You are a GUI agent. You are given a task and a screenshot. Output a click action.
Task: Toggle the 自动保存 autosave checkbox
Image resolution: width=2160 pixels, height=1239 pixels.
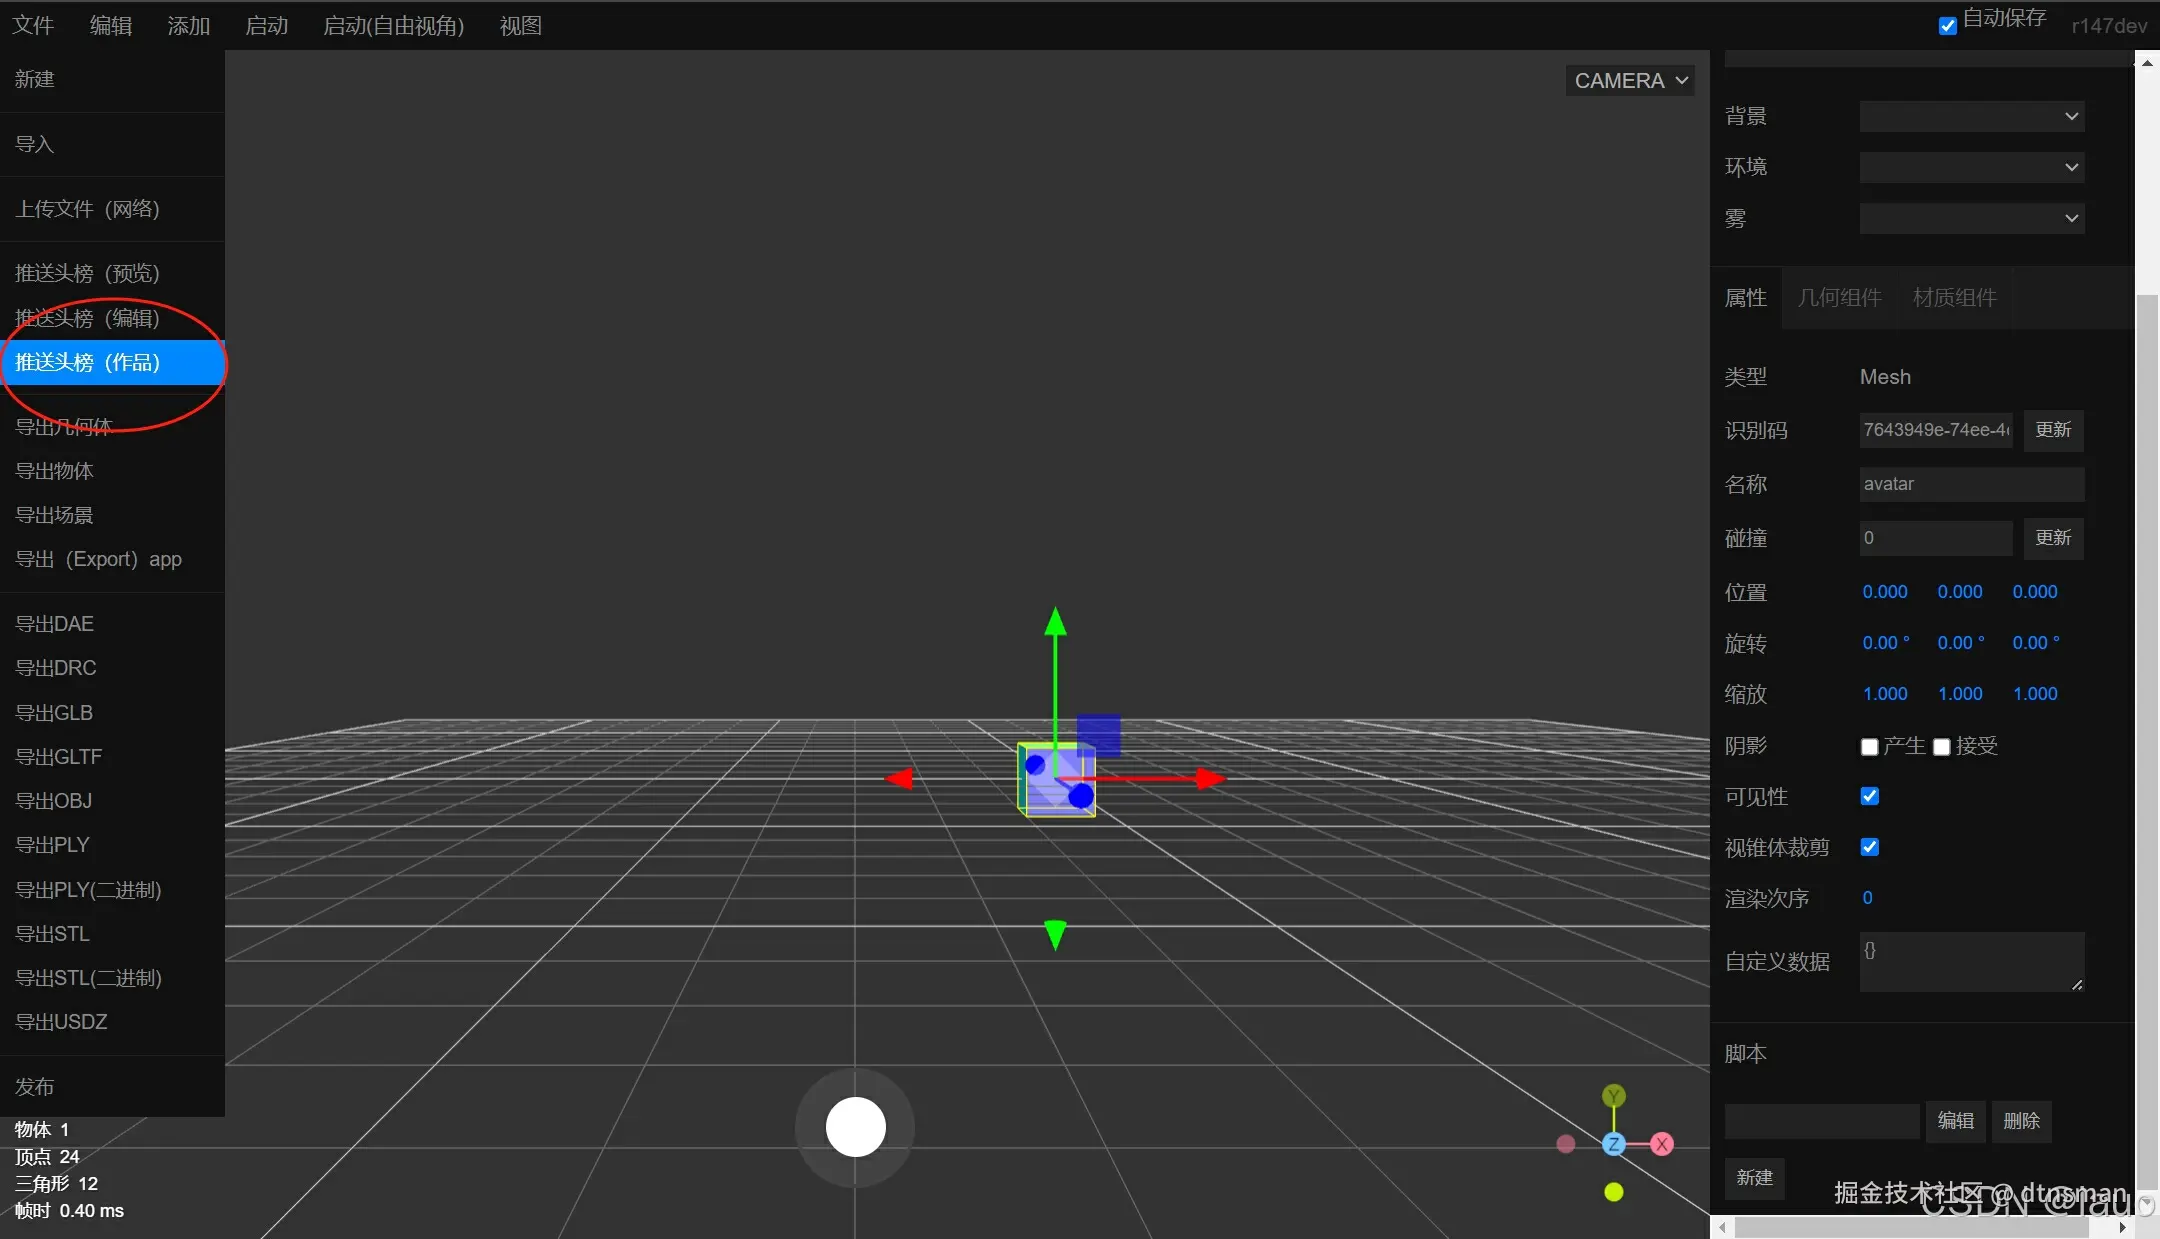[1947, 26]
